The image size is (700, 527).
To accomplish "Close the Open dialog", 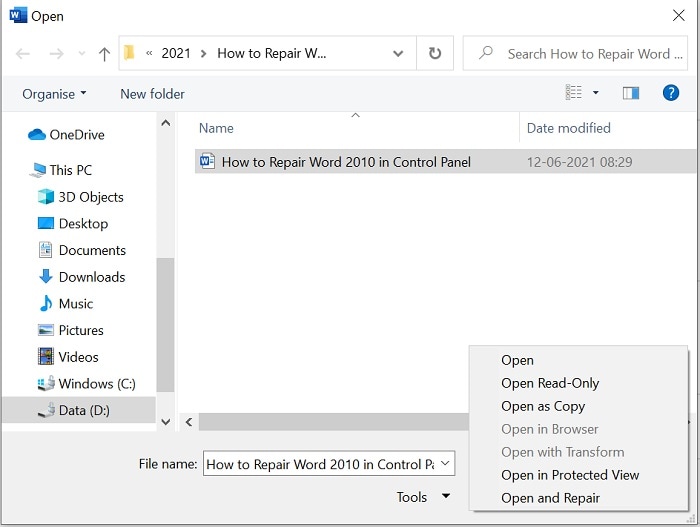I will (x=679, y=15).
